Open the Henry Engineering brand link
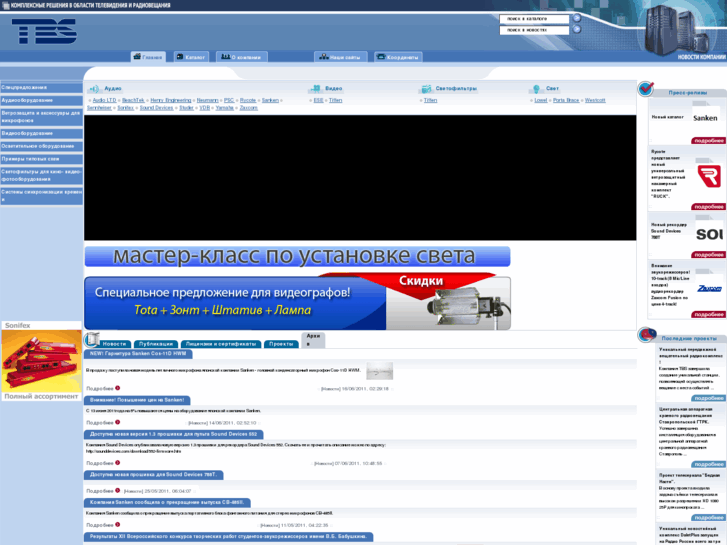This screenshot has width=727, height=545. pyautogui.click(x=171, y=100)
